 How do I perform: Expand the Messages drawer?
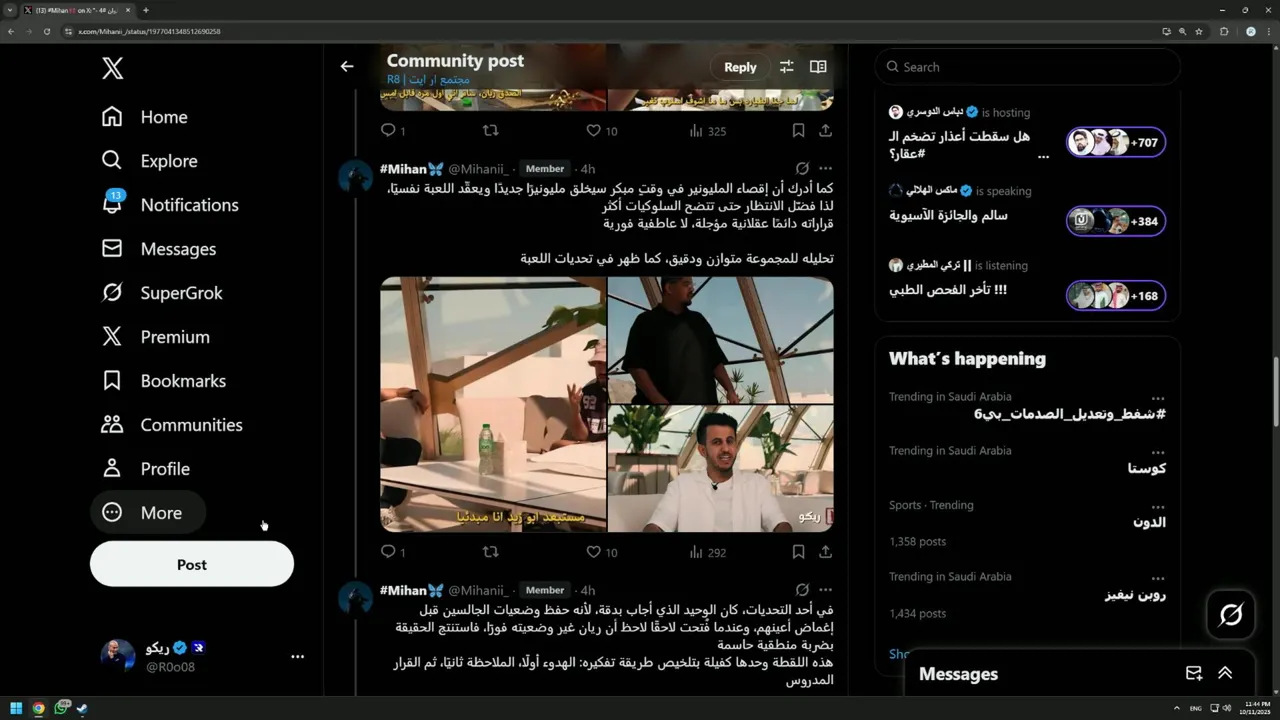1225,674
